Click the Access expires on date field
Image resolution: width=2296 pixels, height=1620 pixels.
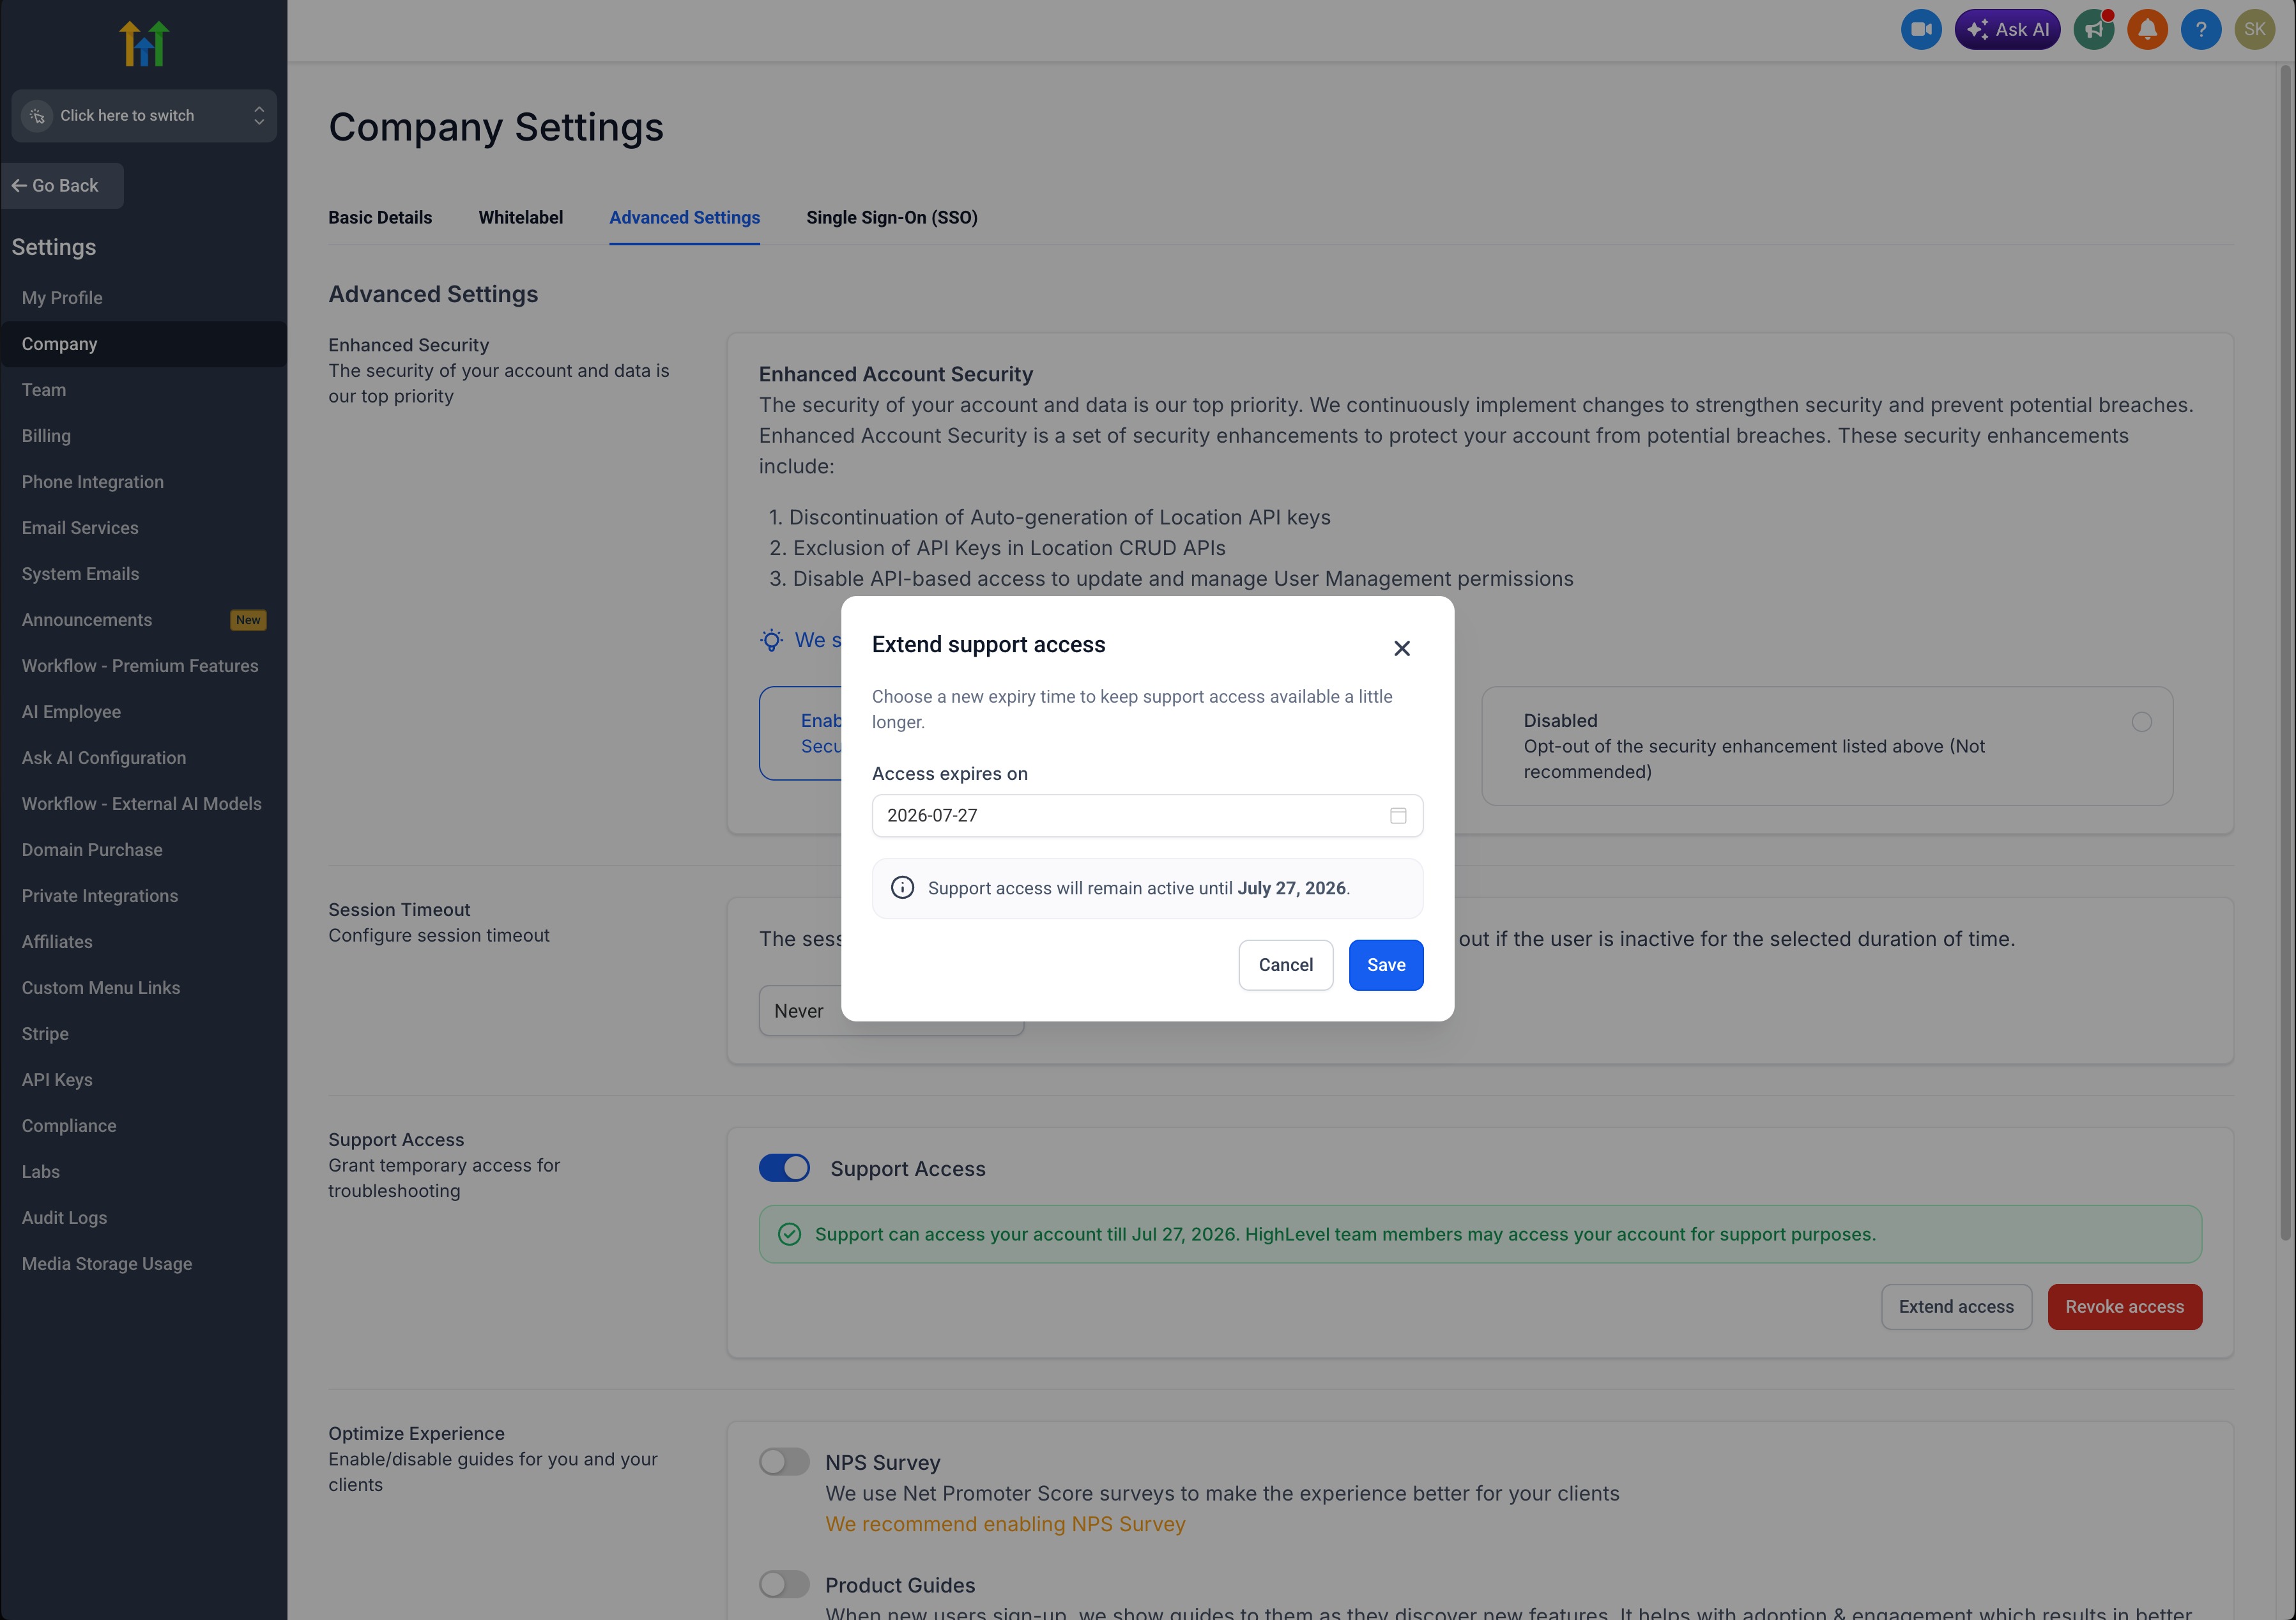pos(1130,815)
